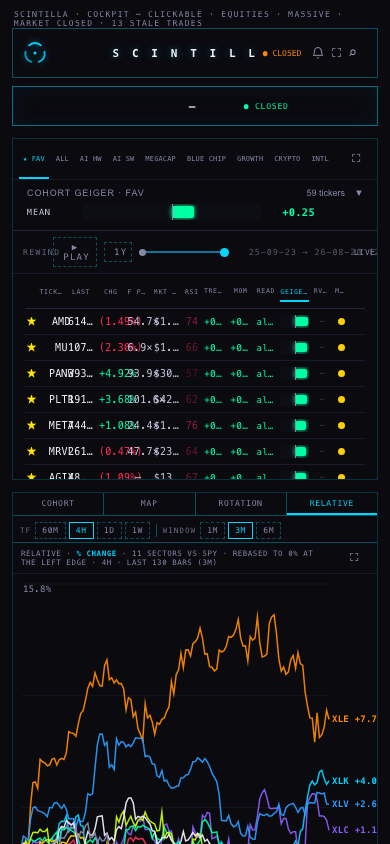Click the yellow status dot in META row
This screenshot has height=844, width=390.
(x=341, y=425)
